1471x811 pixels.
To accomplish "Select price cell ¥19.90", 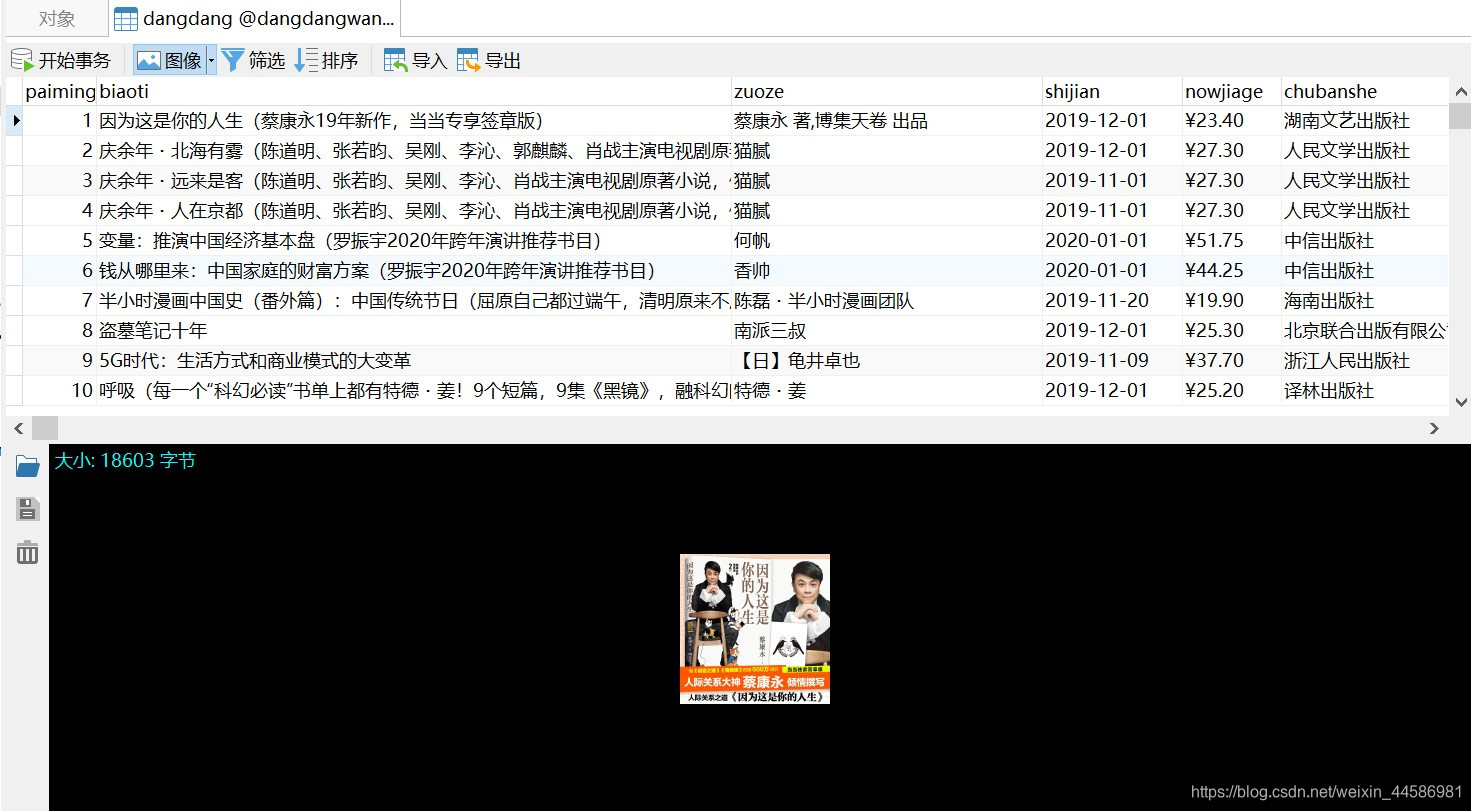I will pyautogui.click(x=1232, y=301).
